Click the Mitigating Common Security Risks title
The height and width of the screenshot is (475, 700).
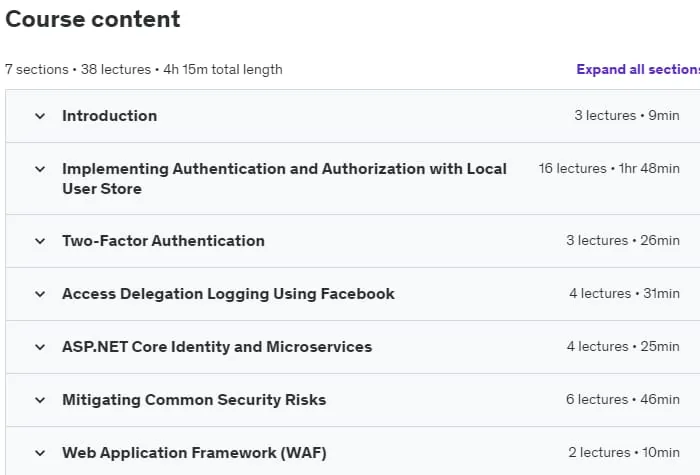(x=194, y=400)
